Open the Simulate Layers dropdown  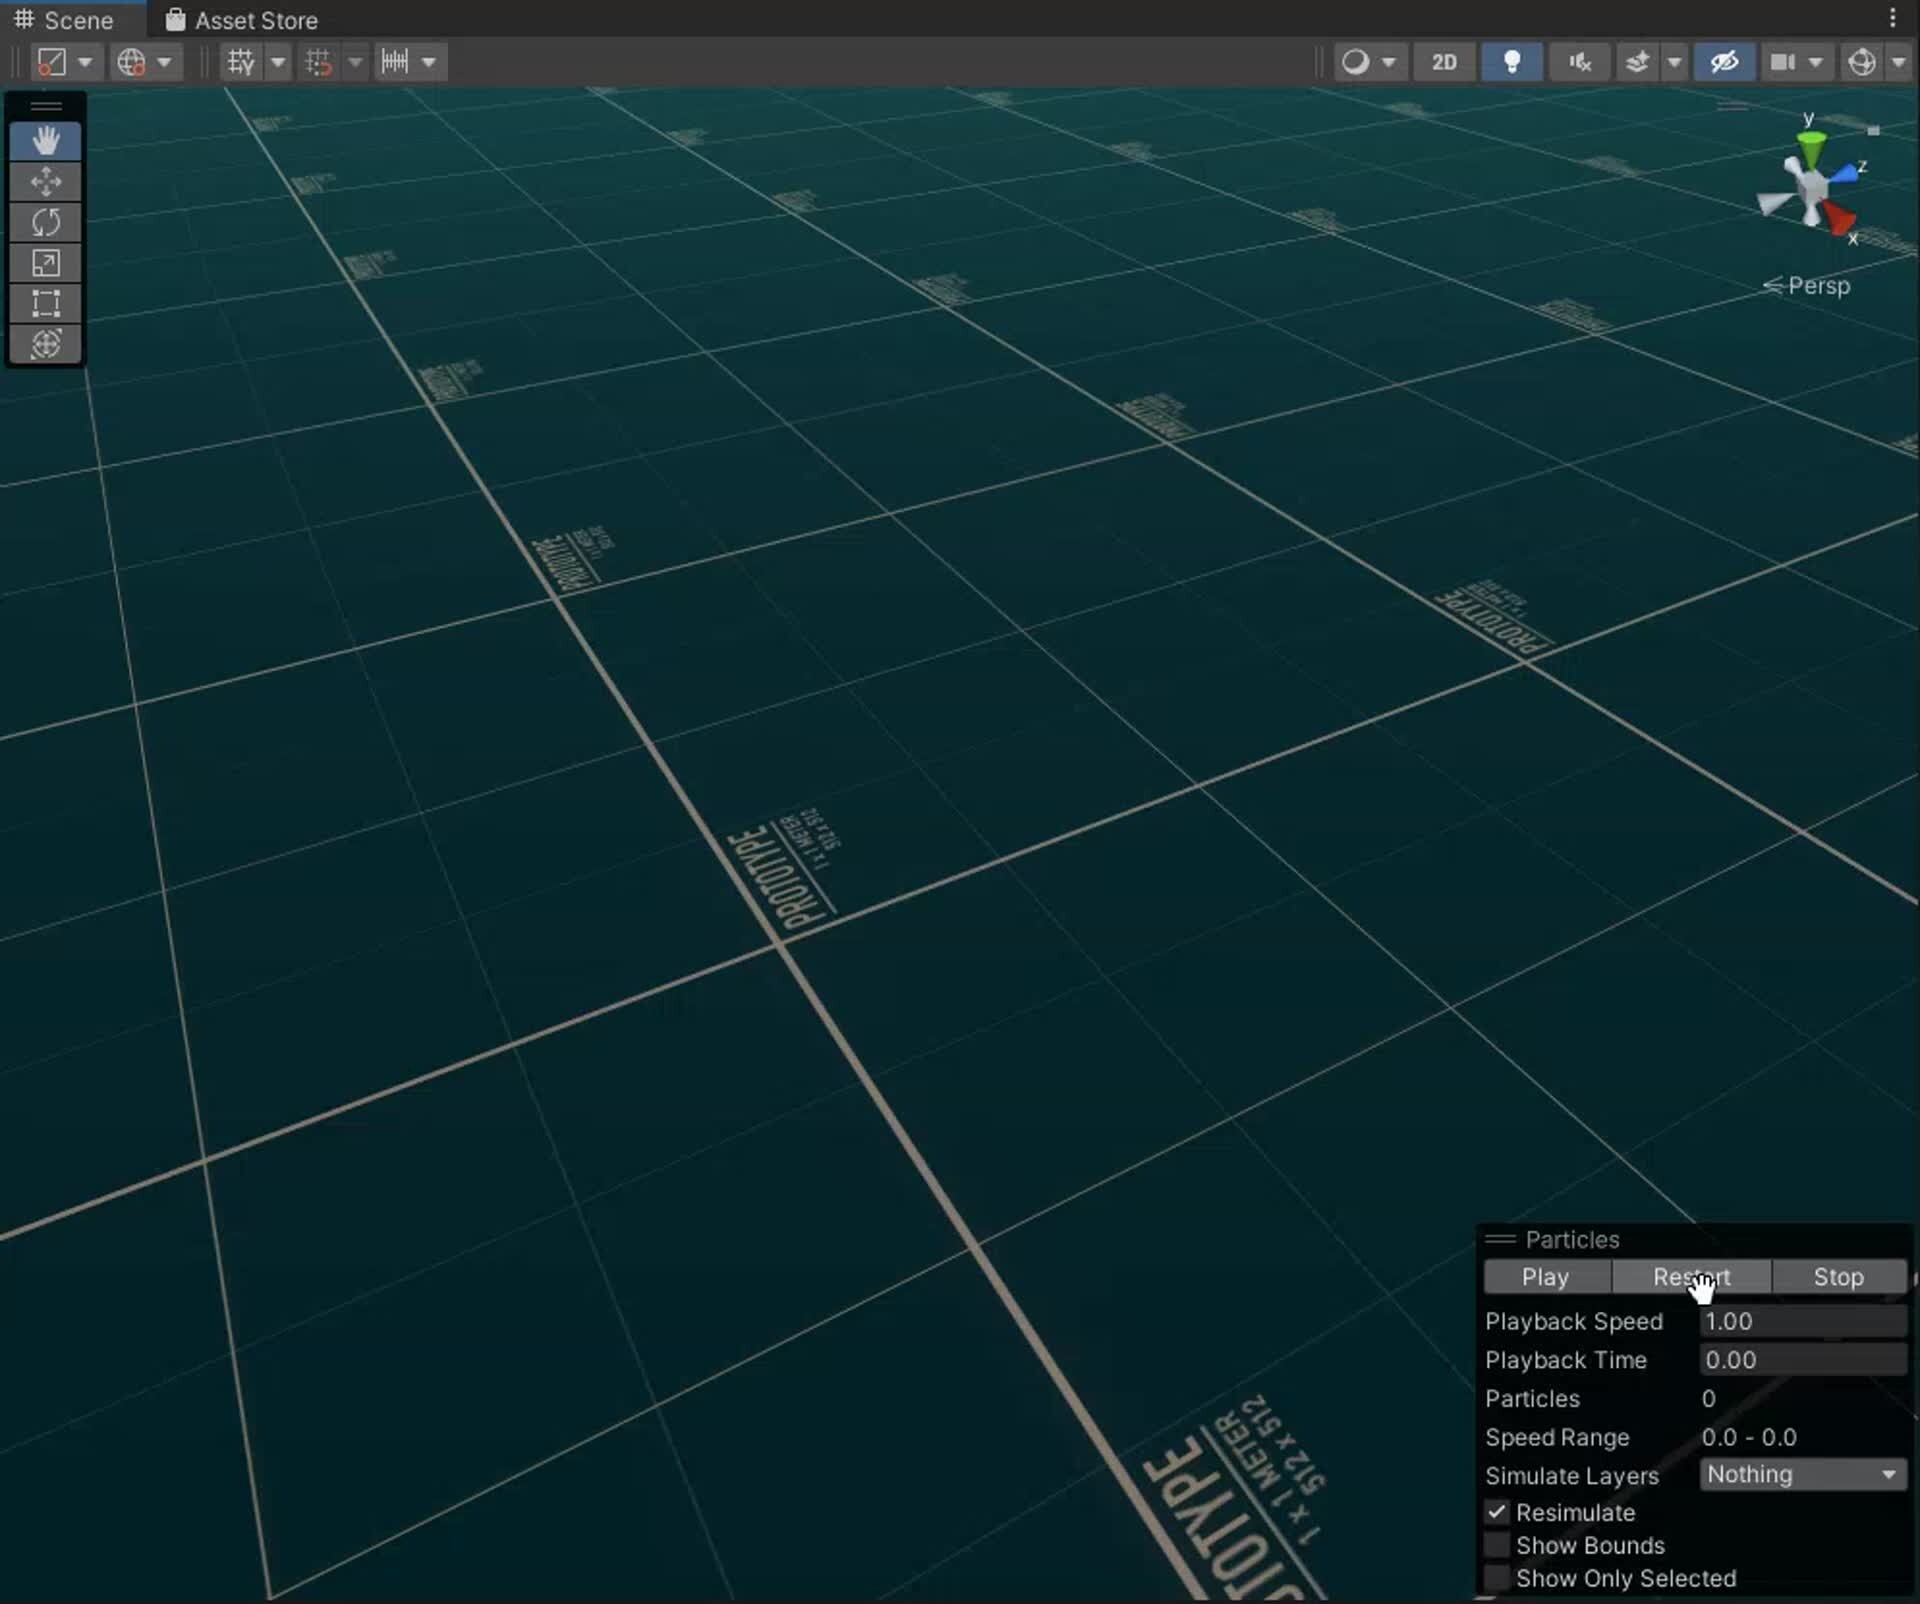[x=1799, y=1475]
